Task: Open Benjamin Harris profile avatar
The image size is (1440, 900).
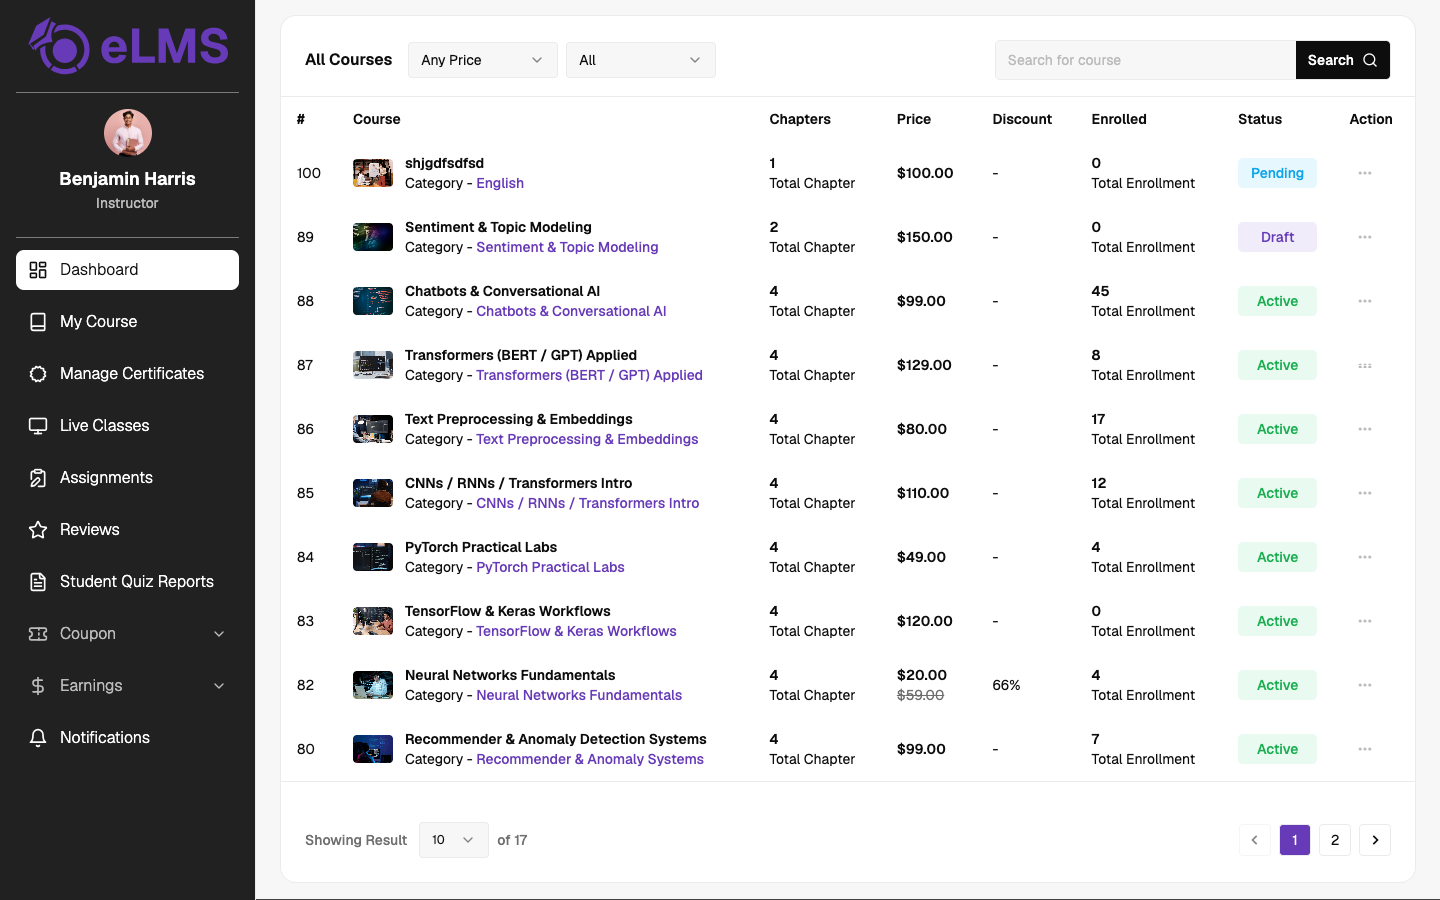Action: [128, 133]
